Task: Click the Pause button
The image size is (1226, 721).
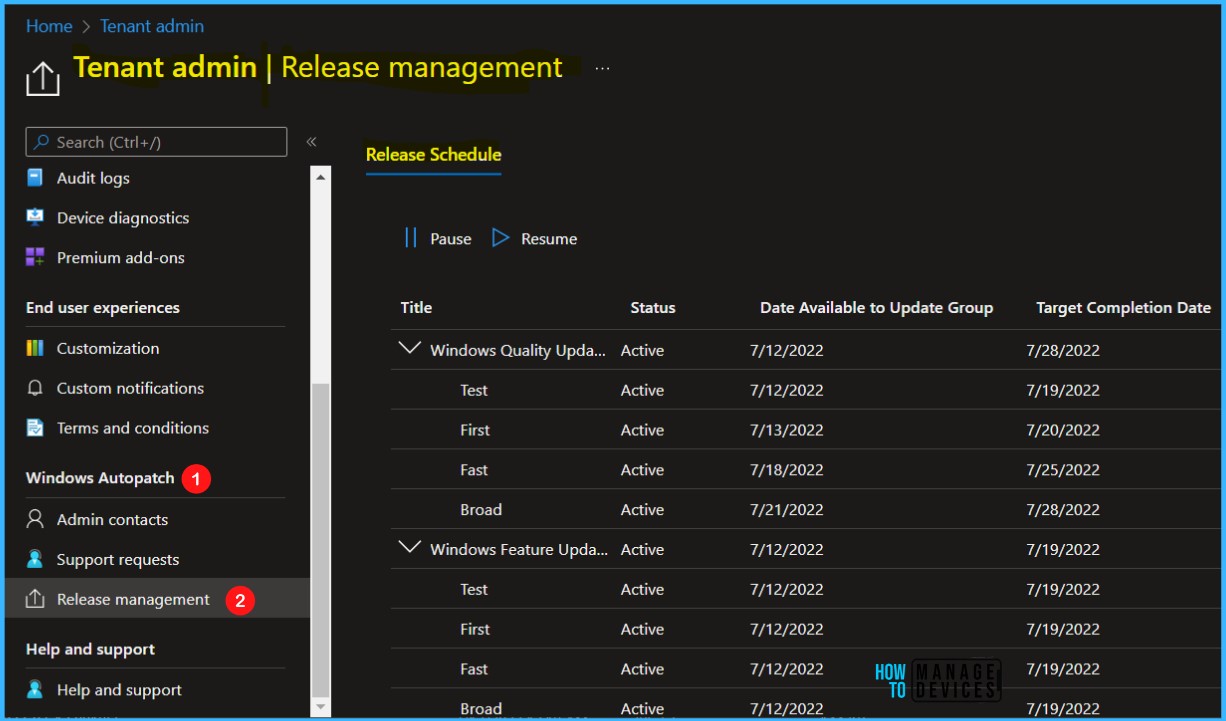Action: click(437, 238)
